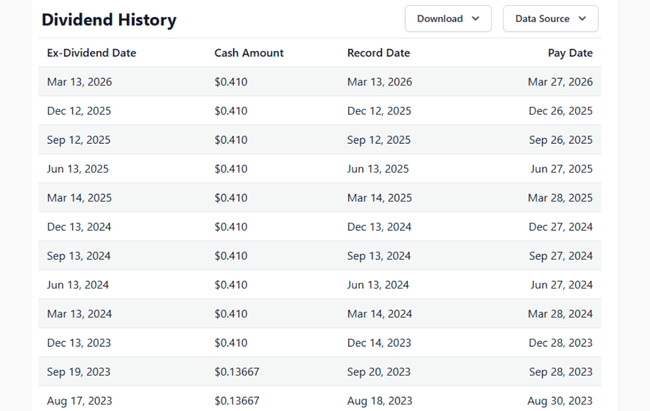Click the Jun 27, 2025 pay date cell
The height and width of the screenshot is (411, 650).
coord(560,169)
